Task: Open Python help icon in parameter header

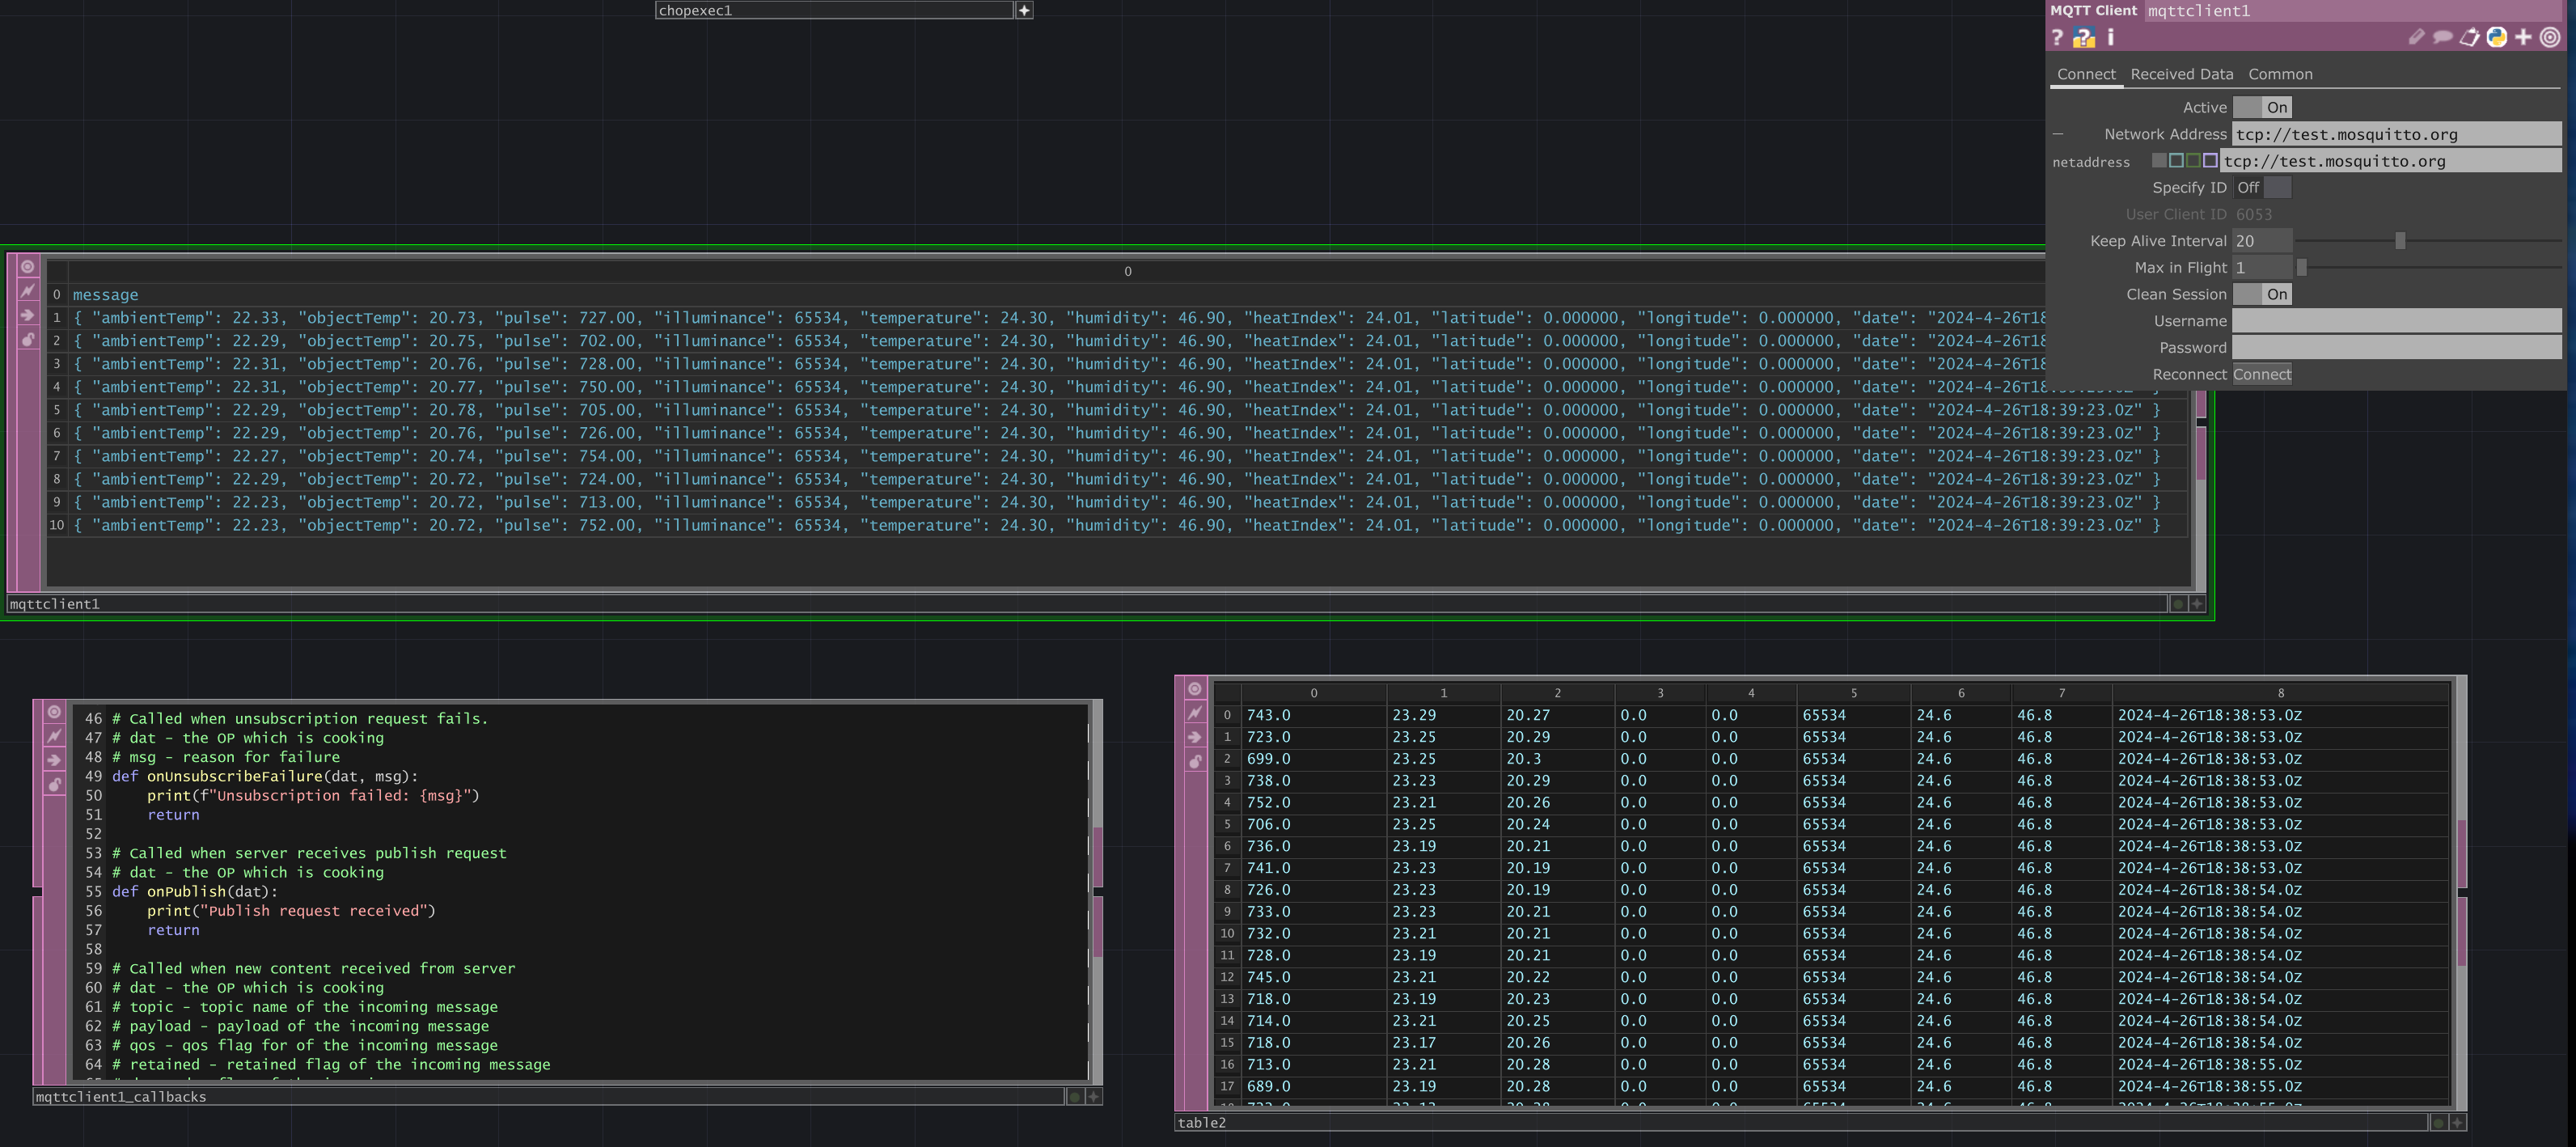Action: 2084,38
